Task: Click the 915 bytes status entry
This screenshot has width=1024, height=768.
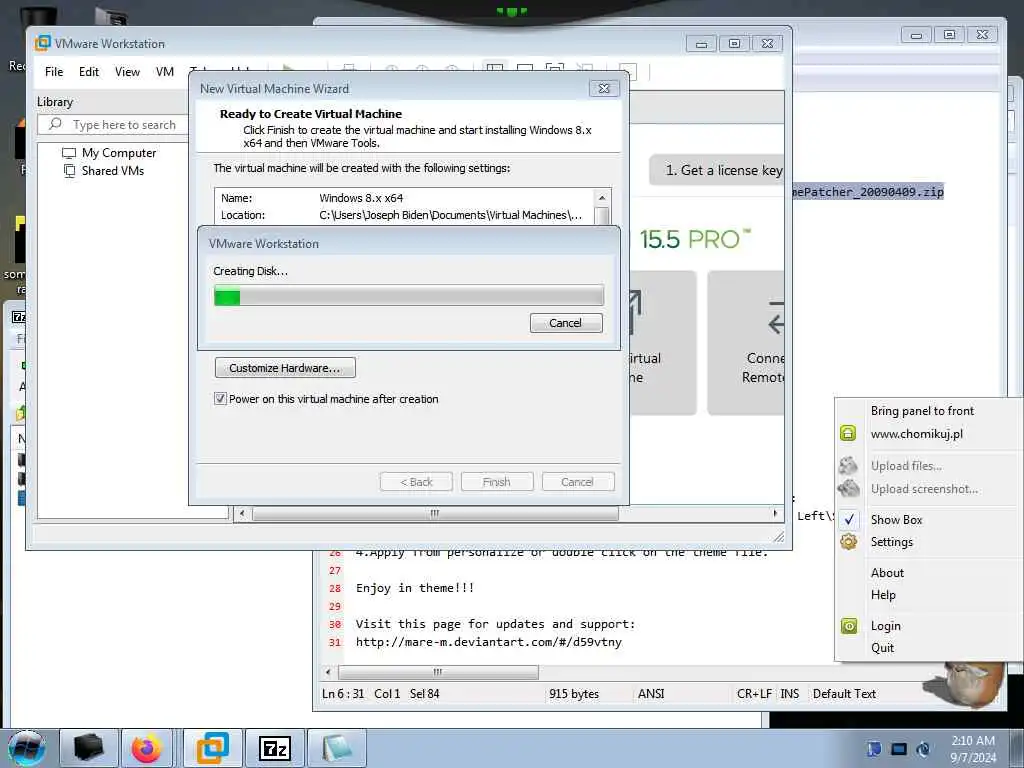Action: pos(573,694)
